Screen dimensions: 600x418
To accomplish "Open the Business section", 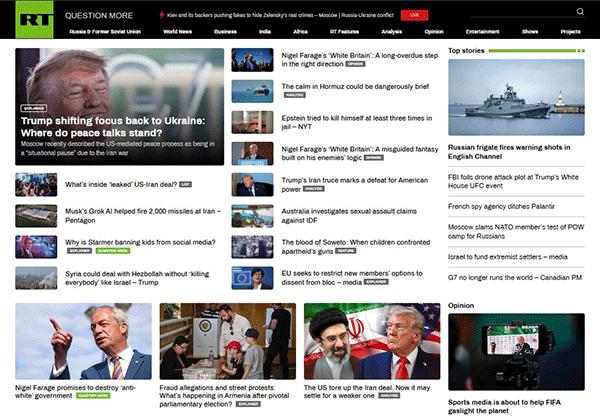I will click(225, 32).
